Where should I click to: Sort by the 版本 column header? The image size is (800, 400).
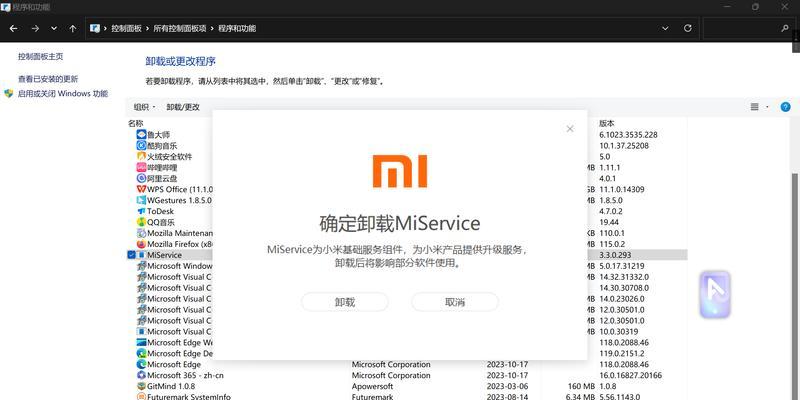(x=607, y=123)
